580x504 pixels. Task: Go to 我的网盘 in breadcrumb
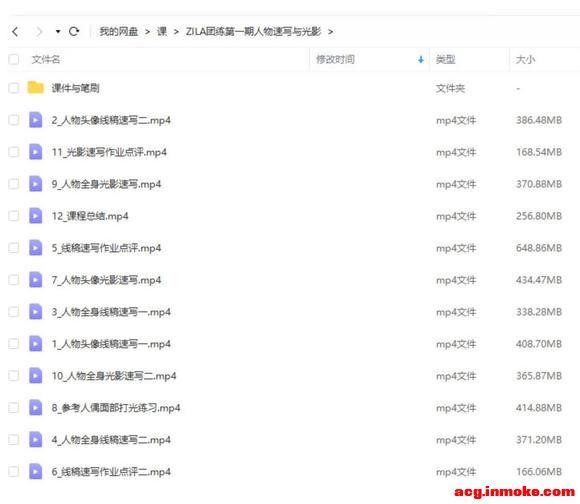[118, 32]
